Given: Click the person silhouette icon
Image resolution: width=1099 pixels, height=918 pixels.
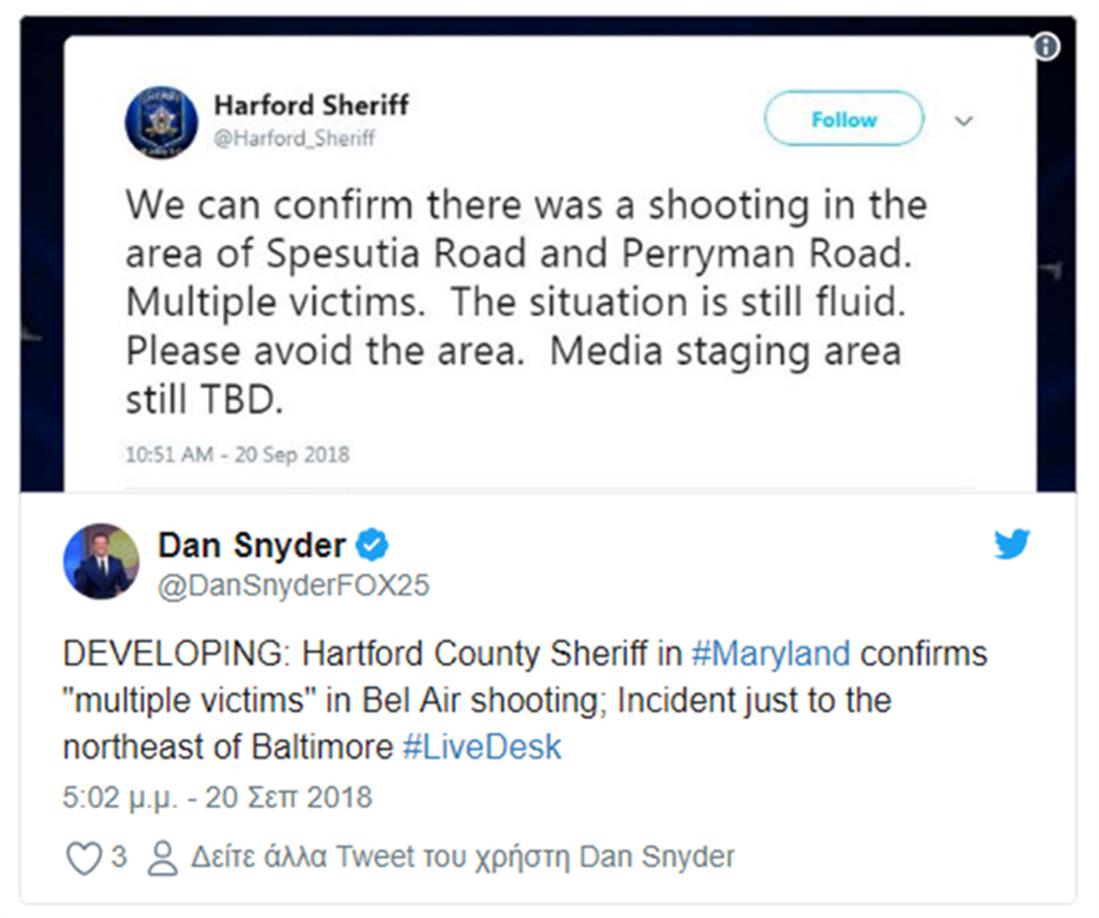Looking at the screenshot, I should pyautogui.click(x=161, y=858).
